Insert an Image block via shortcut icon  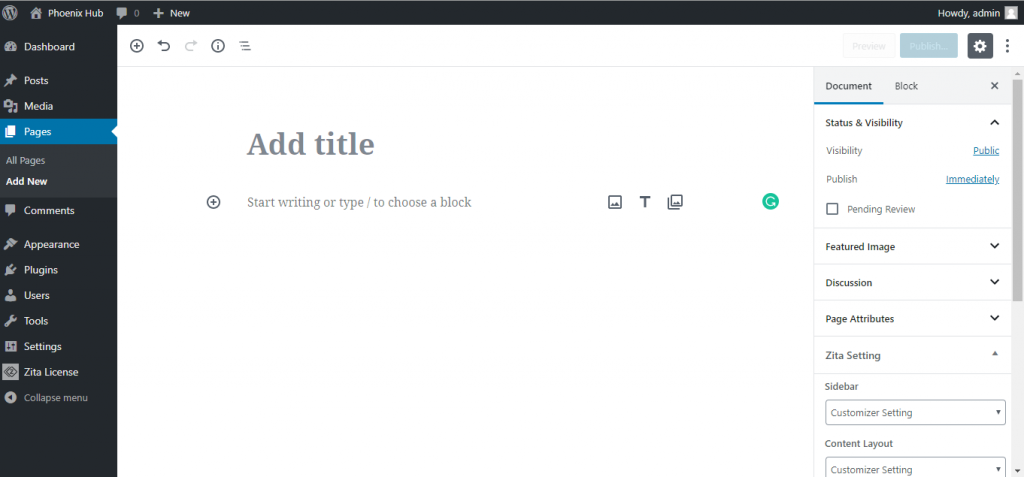(x=615, y=202)
